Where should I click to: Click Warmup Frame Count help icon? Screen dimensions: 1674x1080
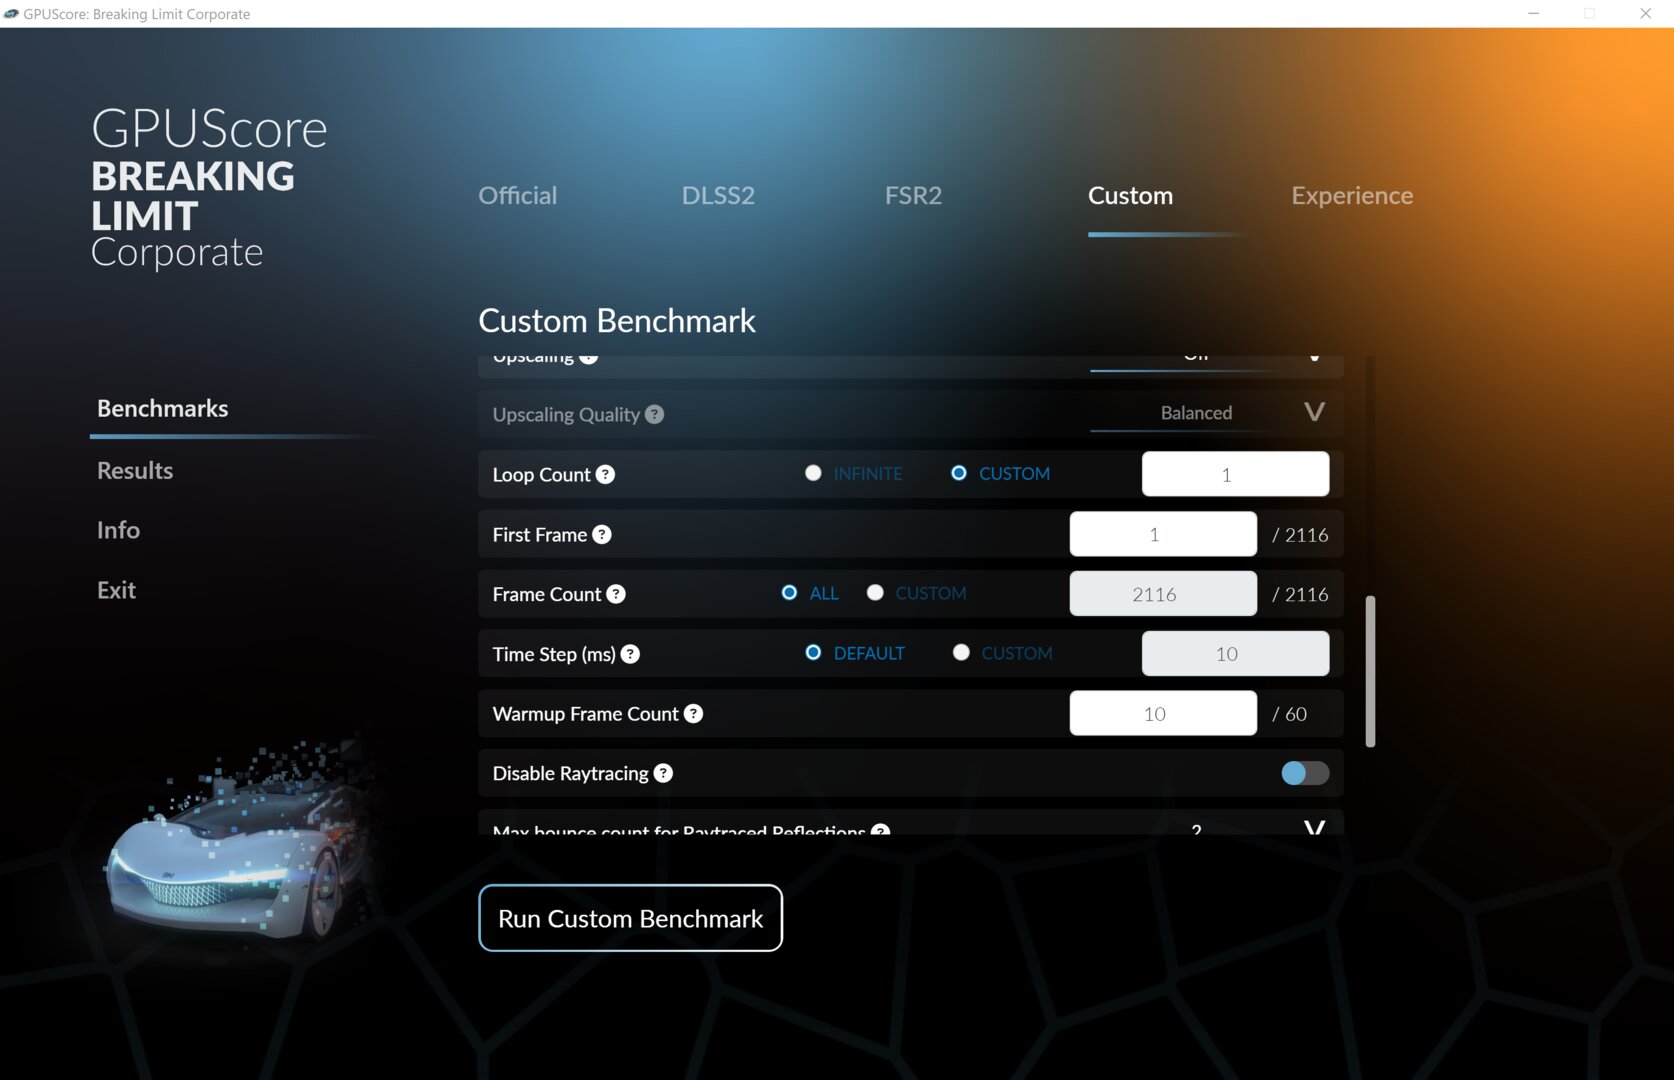[x=693, y=713]
